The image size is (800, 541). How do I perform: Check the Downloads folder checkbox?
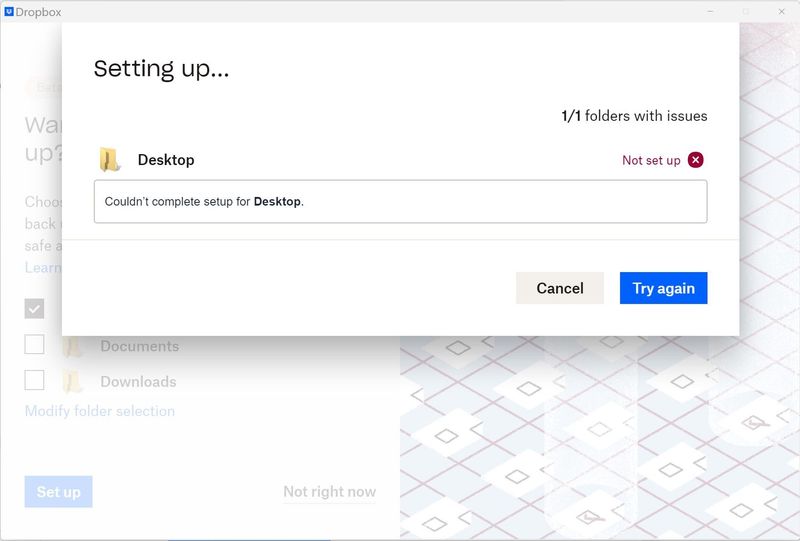[34, 380]
